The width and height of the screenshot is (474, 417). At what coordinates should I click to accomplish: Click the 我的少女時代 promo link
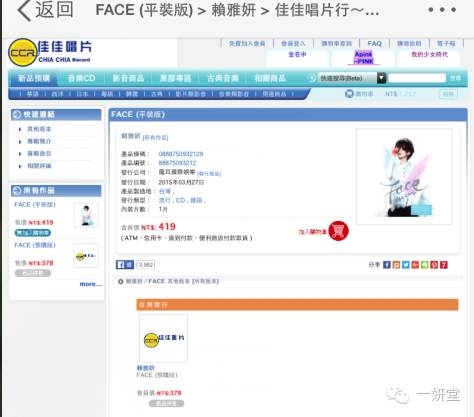(429, 54)
